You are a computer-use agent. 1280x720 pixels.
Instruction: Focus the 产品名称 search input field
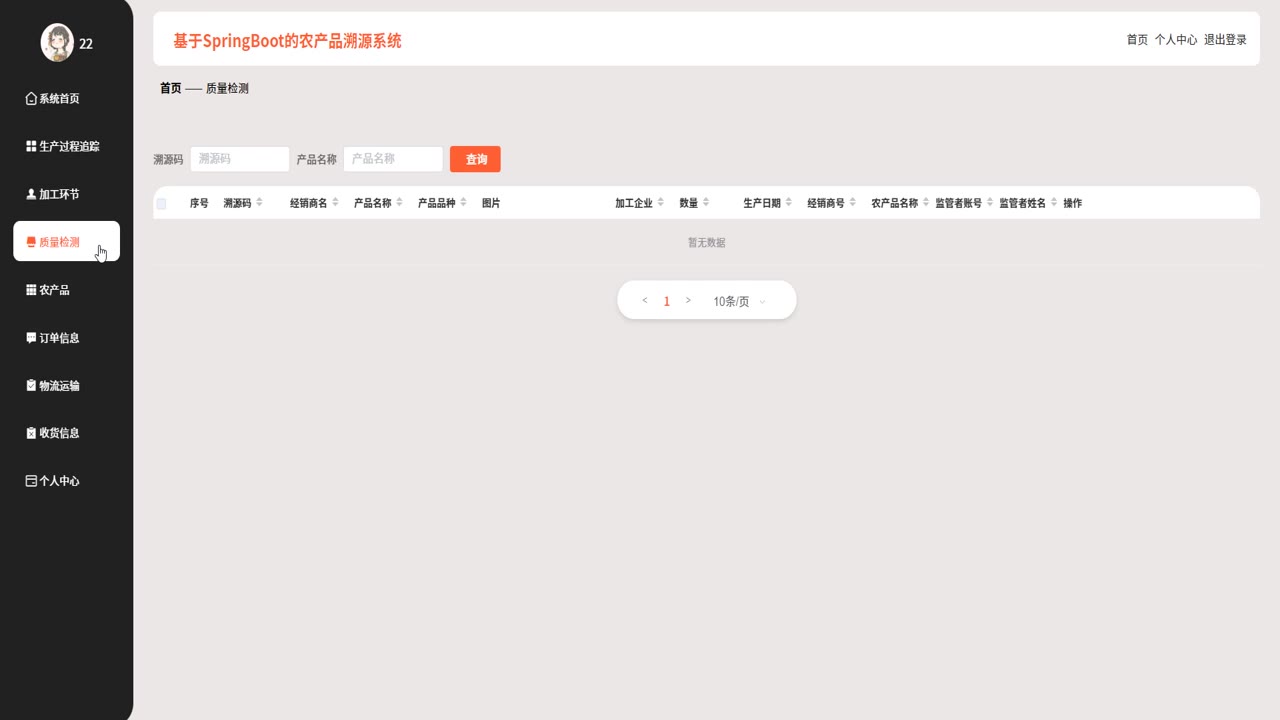[393, 159]
